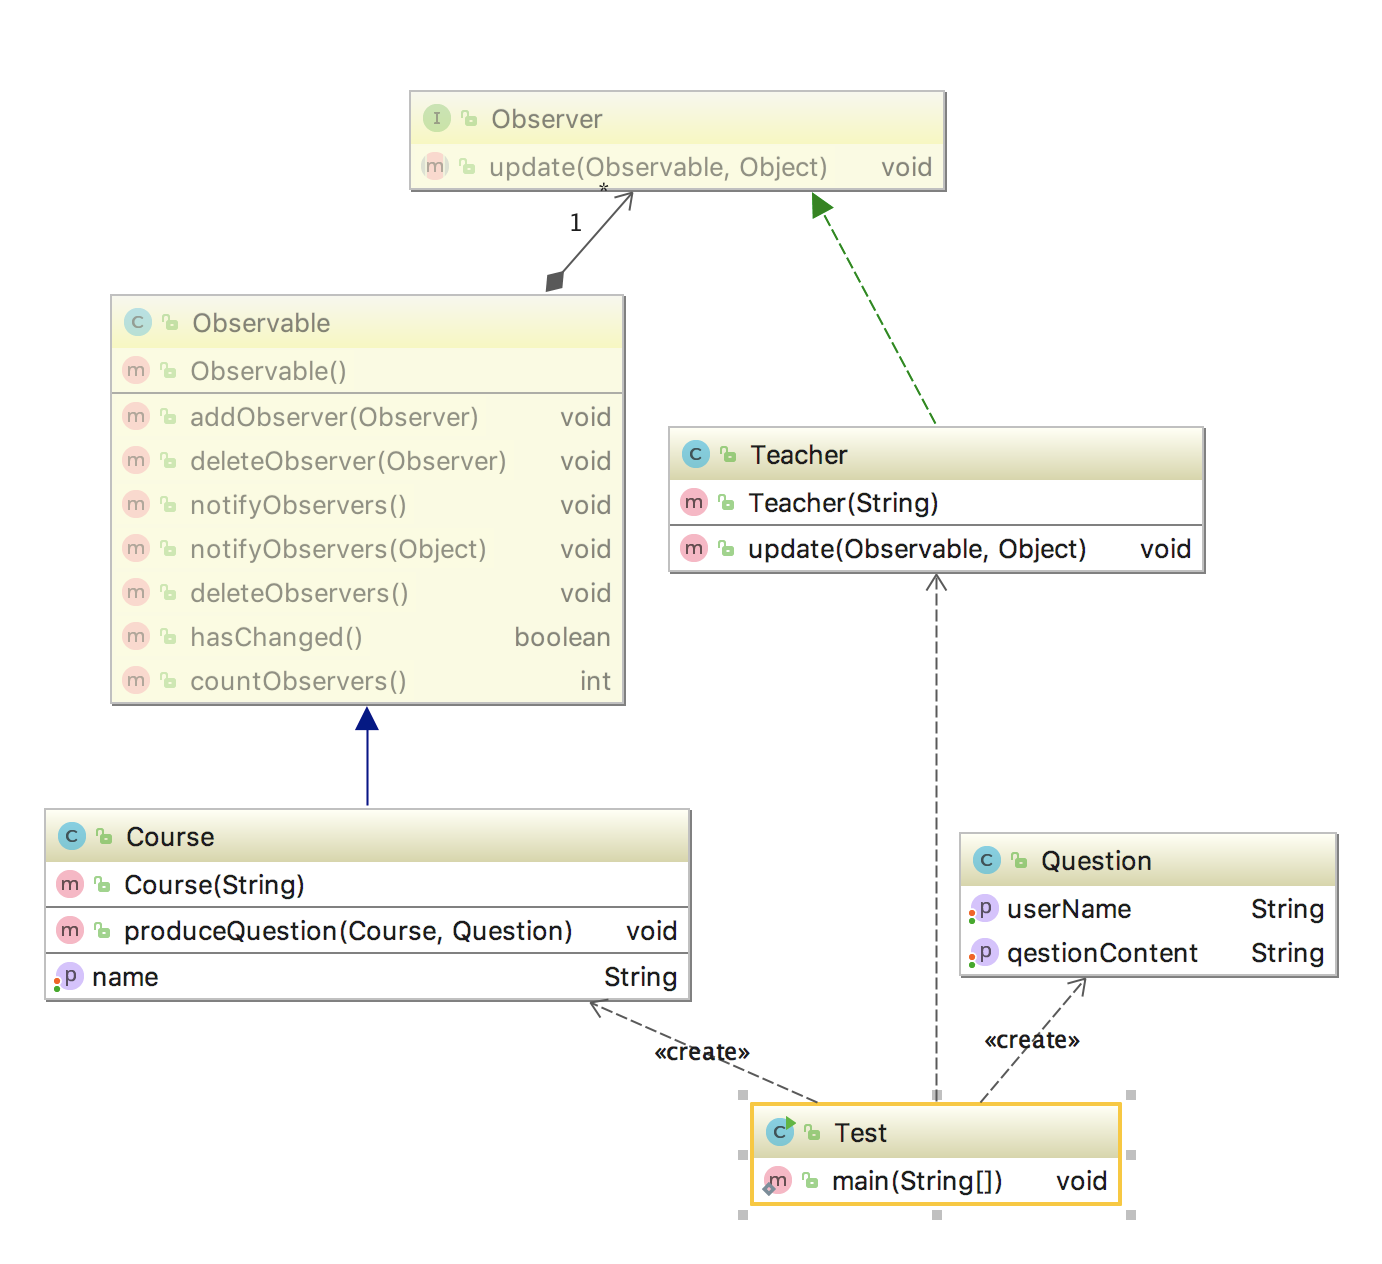Screen dimensions: 1382x1264
Task: Click method icon of Teacher's update(Observable, Object)
Action: pyautogui.click(x=694, y=548)
